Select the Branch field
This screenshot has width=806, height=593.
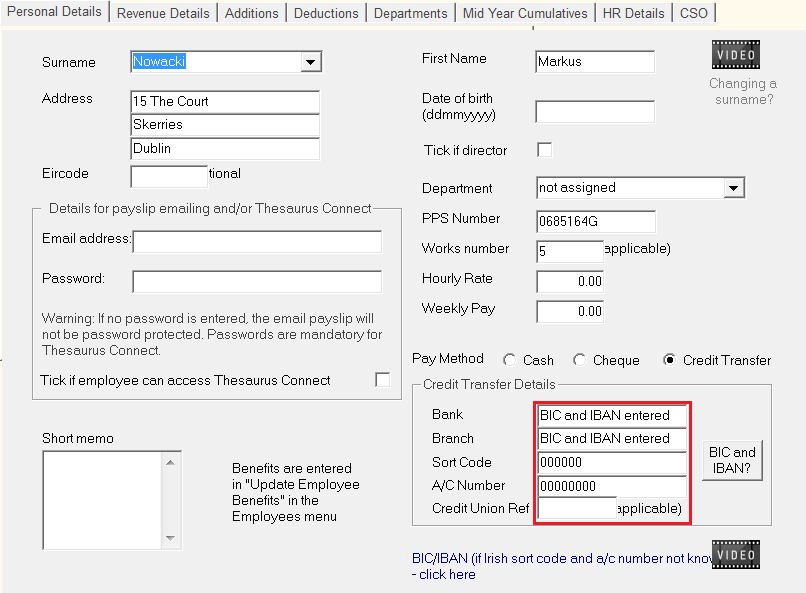coord(612,439)
